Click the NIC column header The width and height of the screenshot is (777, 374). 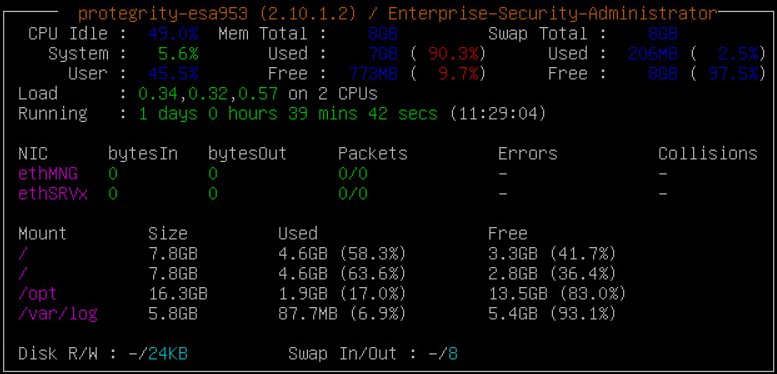point(33,154)
